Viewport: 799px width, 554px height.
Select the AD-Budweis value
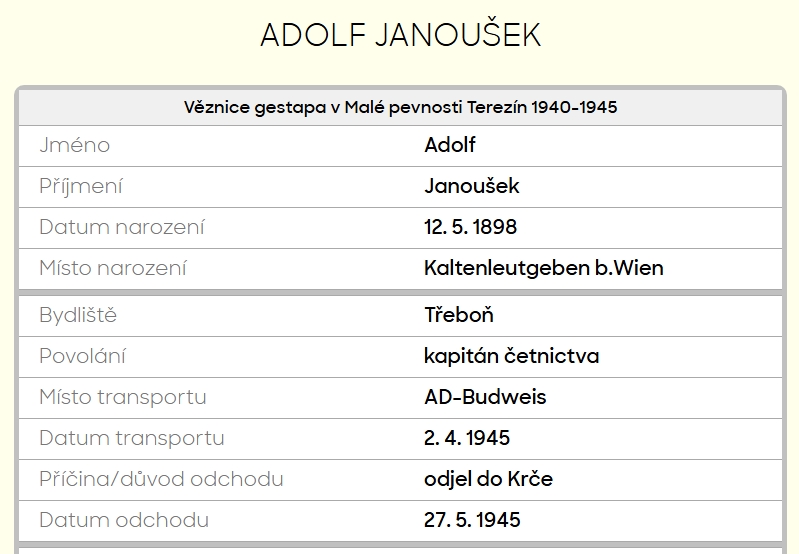pyautogui.click(x=485, y=397)
